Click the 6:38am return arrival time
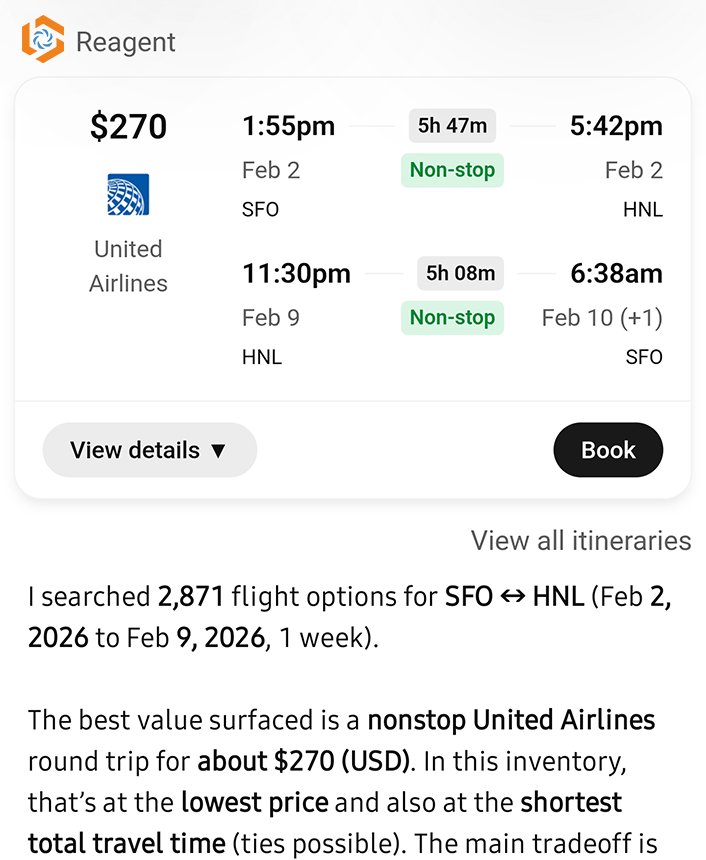 coord(616,273)
